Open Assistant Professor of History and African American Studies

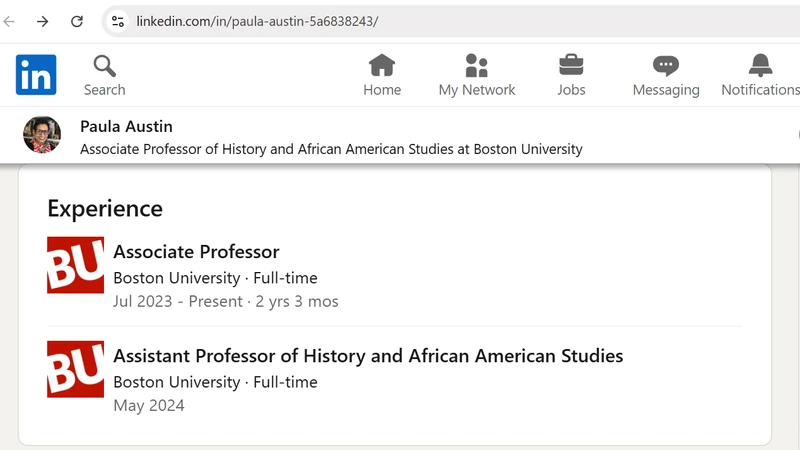tap(368, 356)
